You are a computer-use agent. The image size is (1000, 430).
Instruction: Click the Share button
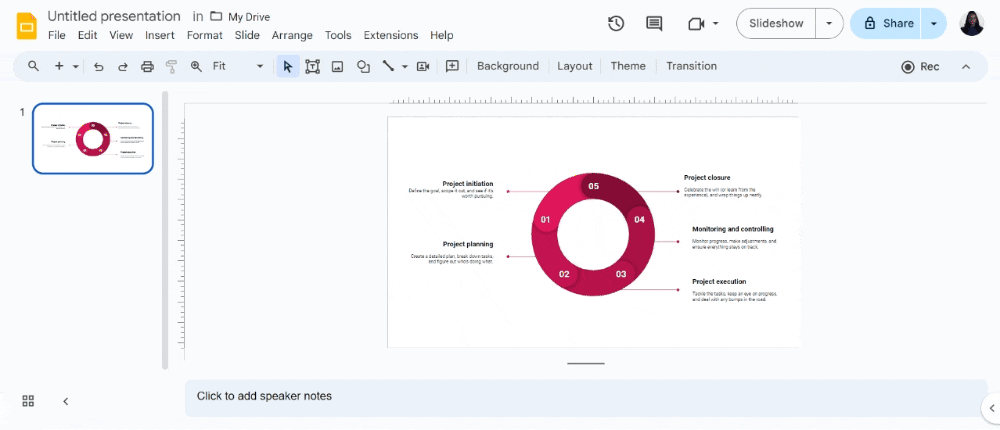point(886,24)
